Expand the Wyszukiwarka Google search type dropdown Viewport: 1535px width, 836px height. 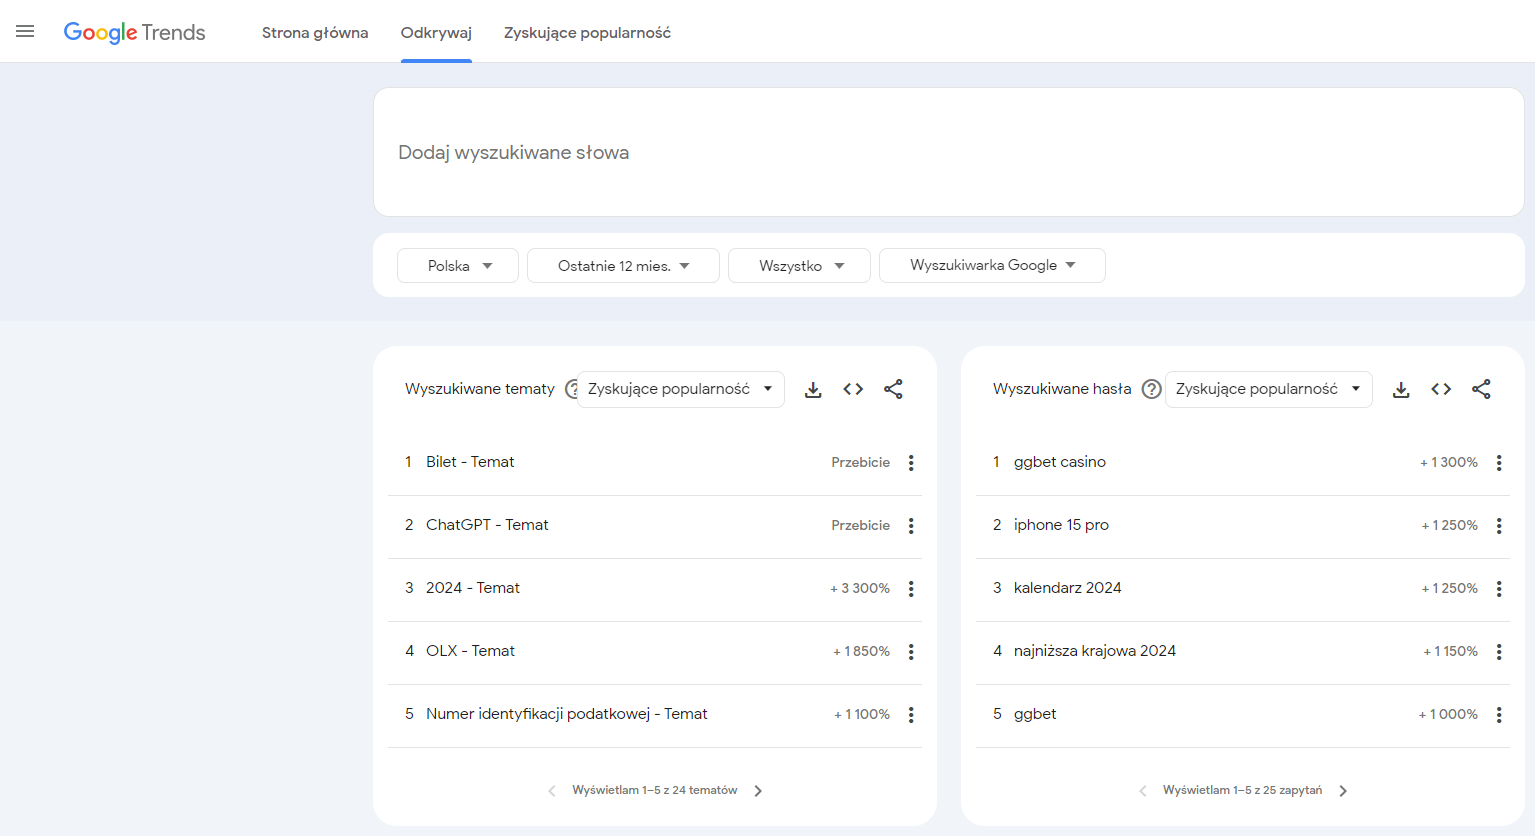992,266
